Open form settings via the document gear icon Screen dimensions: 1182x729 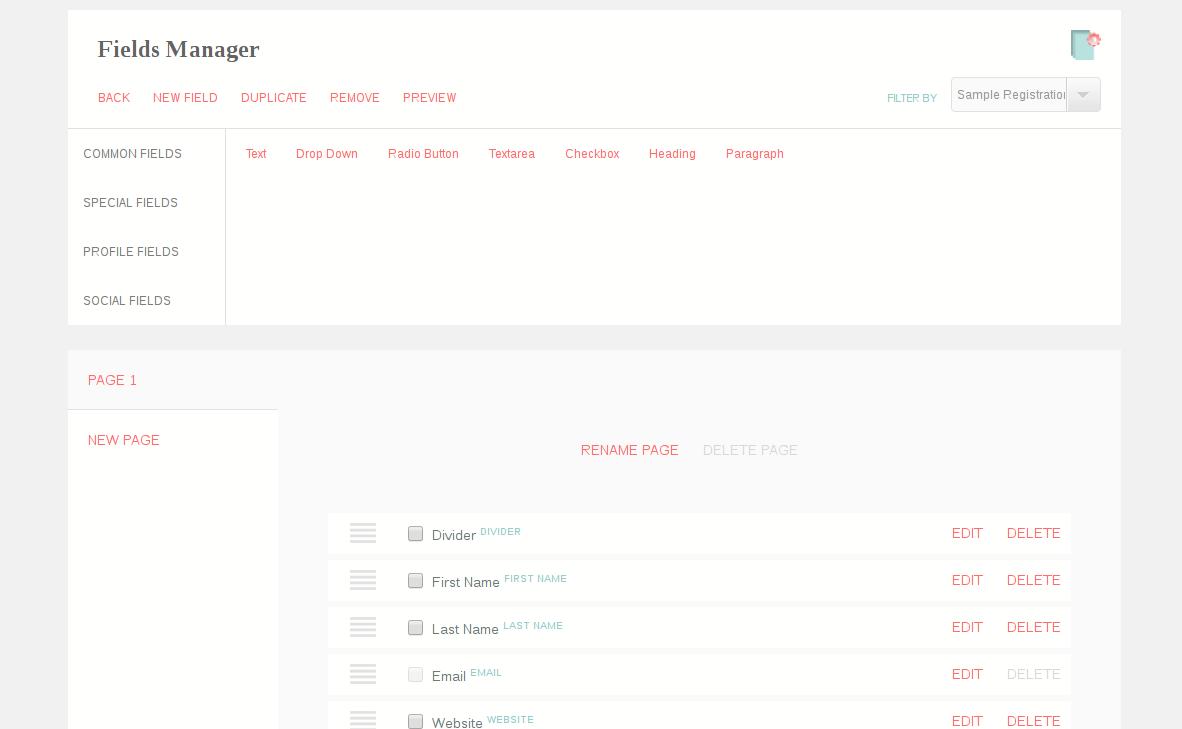click(x=1086, y=44)
